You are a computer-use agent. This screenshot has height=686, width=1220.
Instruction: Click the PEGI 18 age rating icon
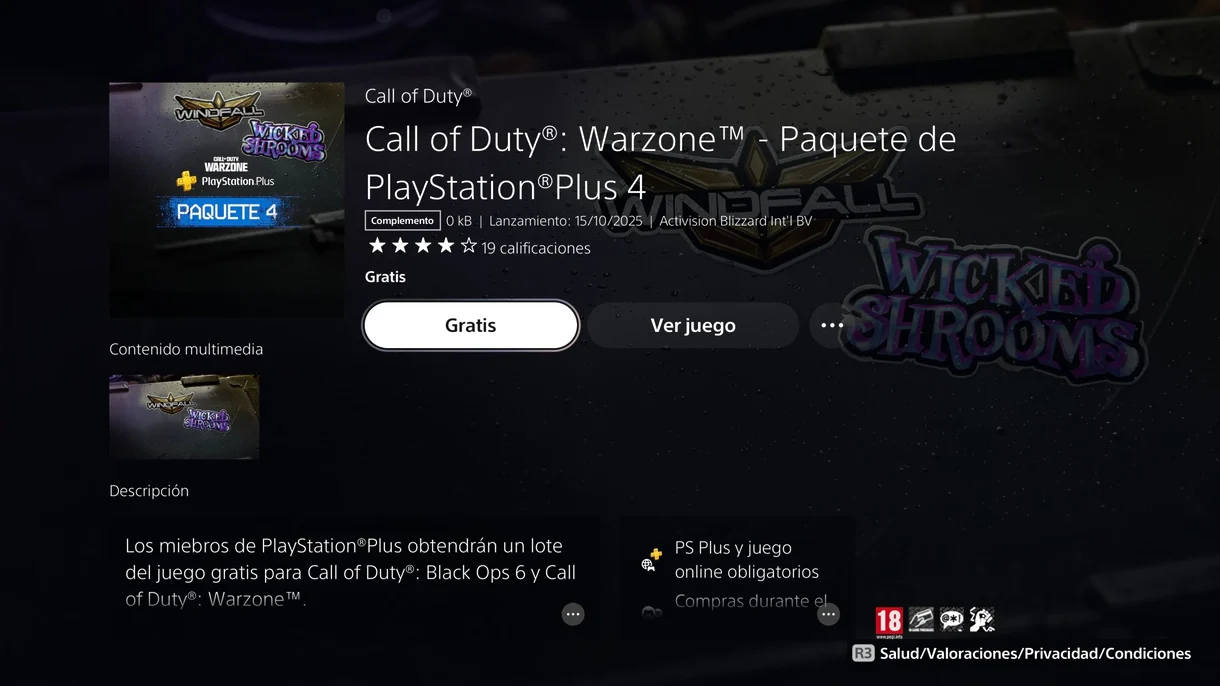[x=889, y=622]
